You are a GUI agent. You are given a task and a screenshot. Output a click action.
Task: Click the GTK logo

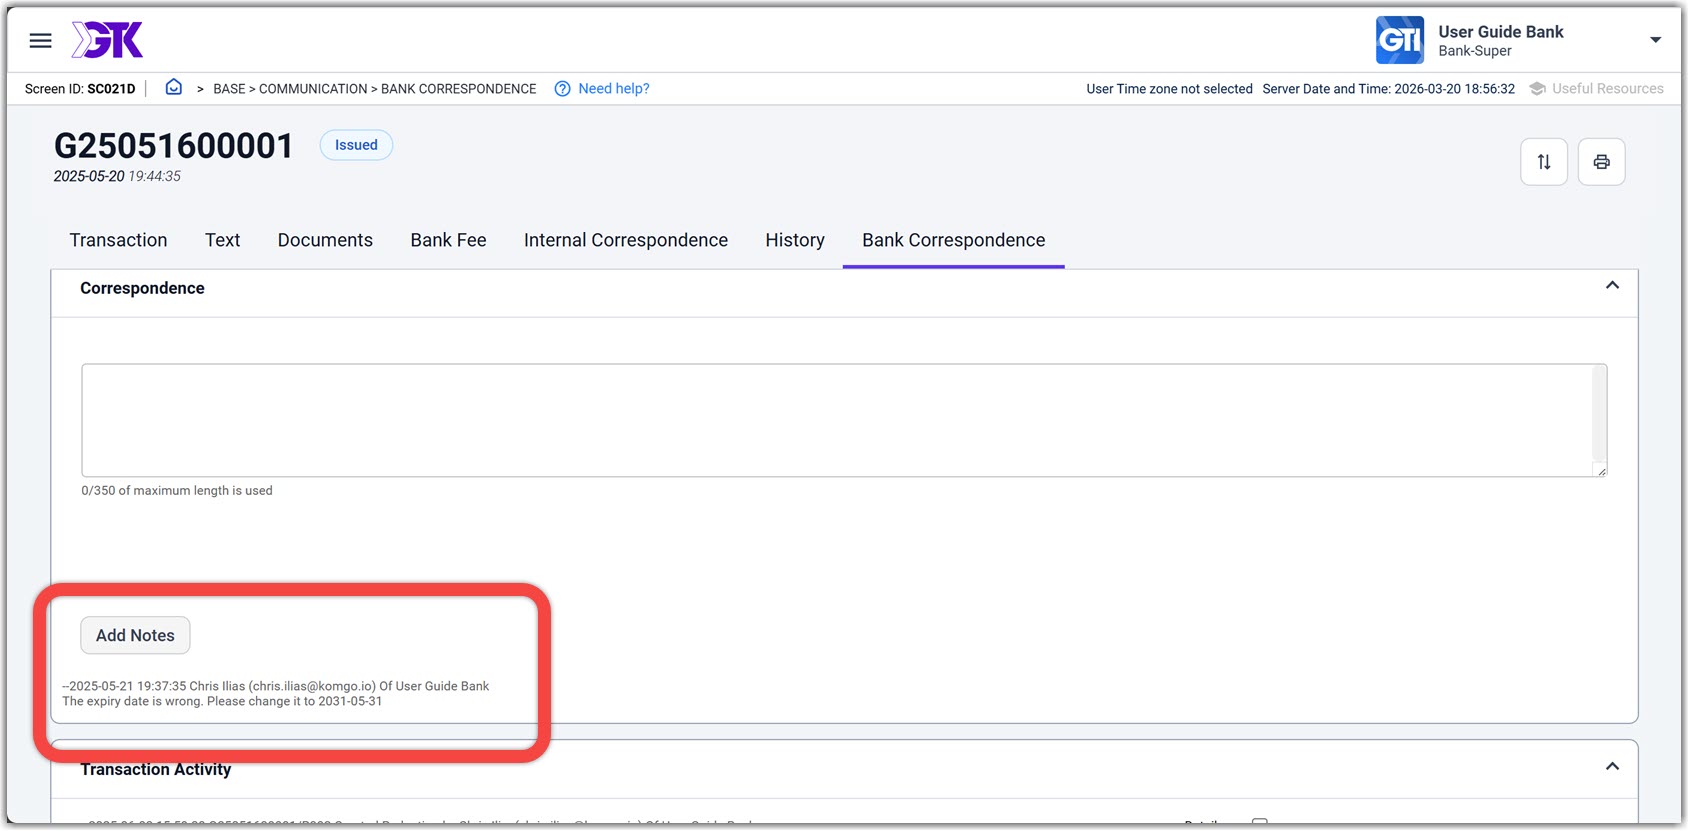[107, 40]
